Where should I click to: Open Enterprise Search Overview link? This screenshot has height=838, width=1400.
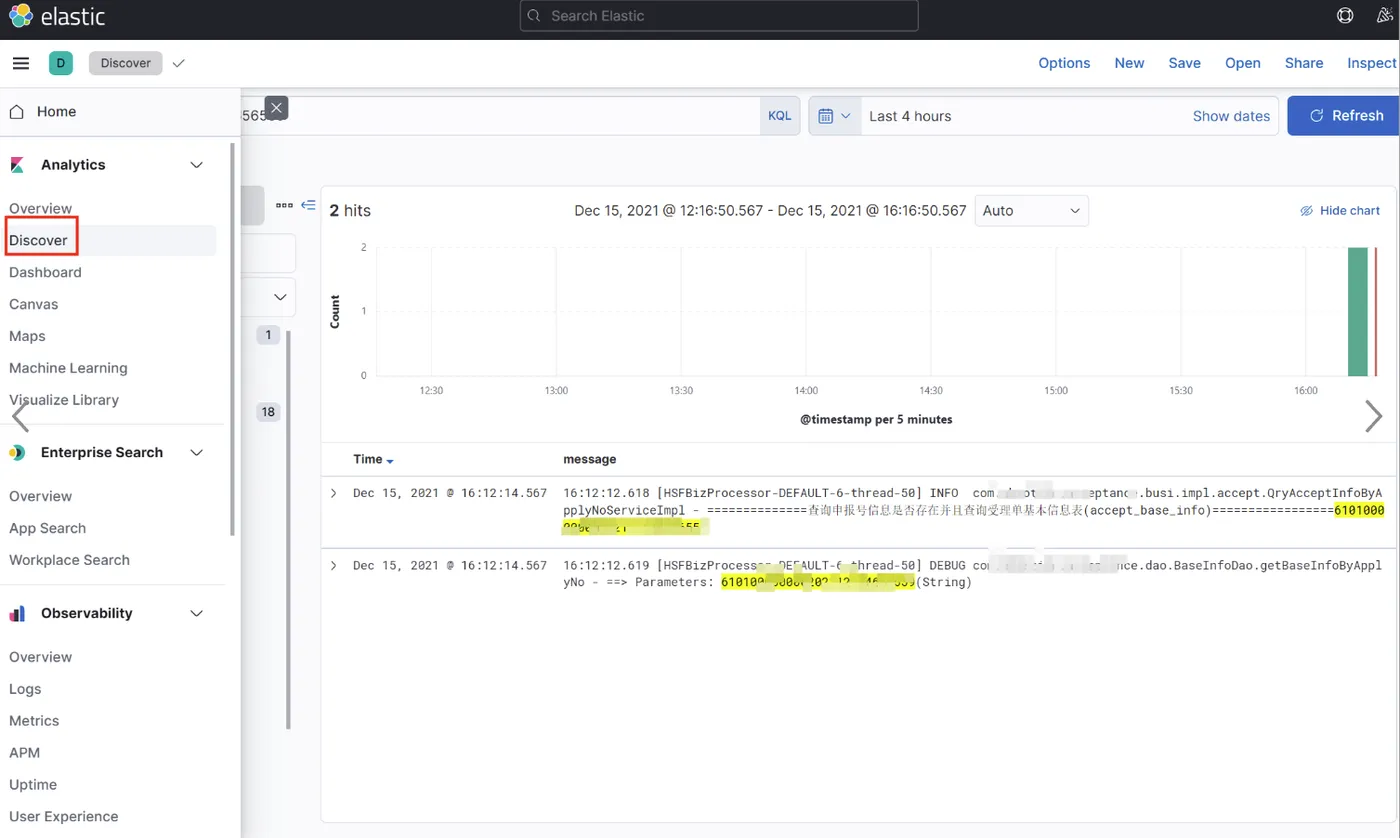40,496
